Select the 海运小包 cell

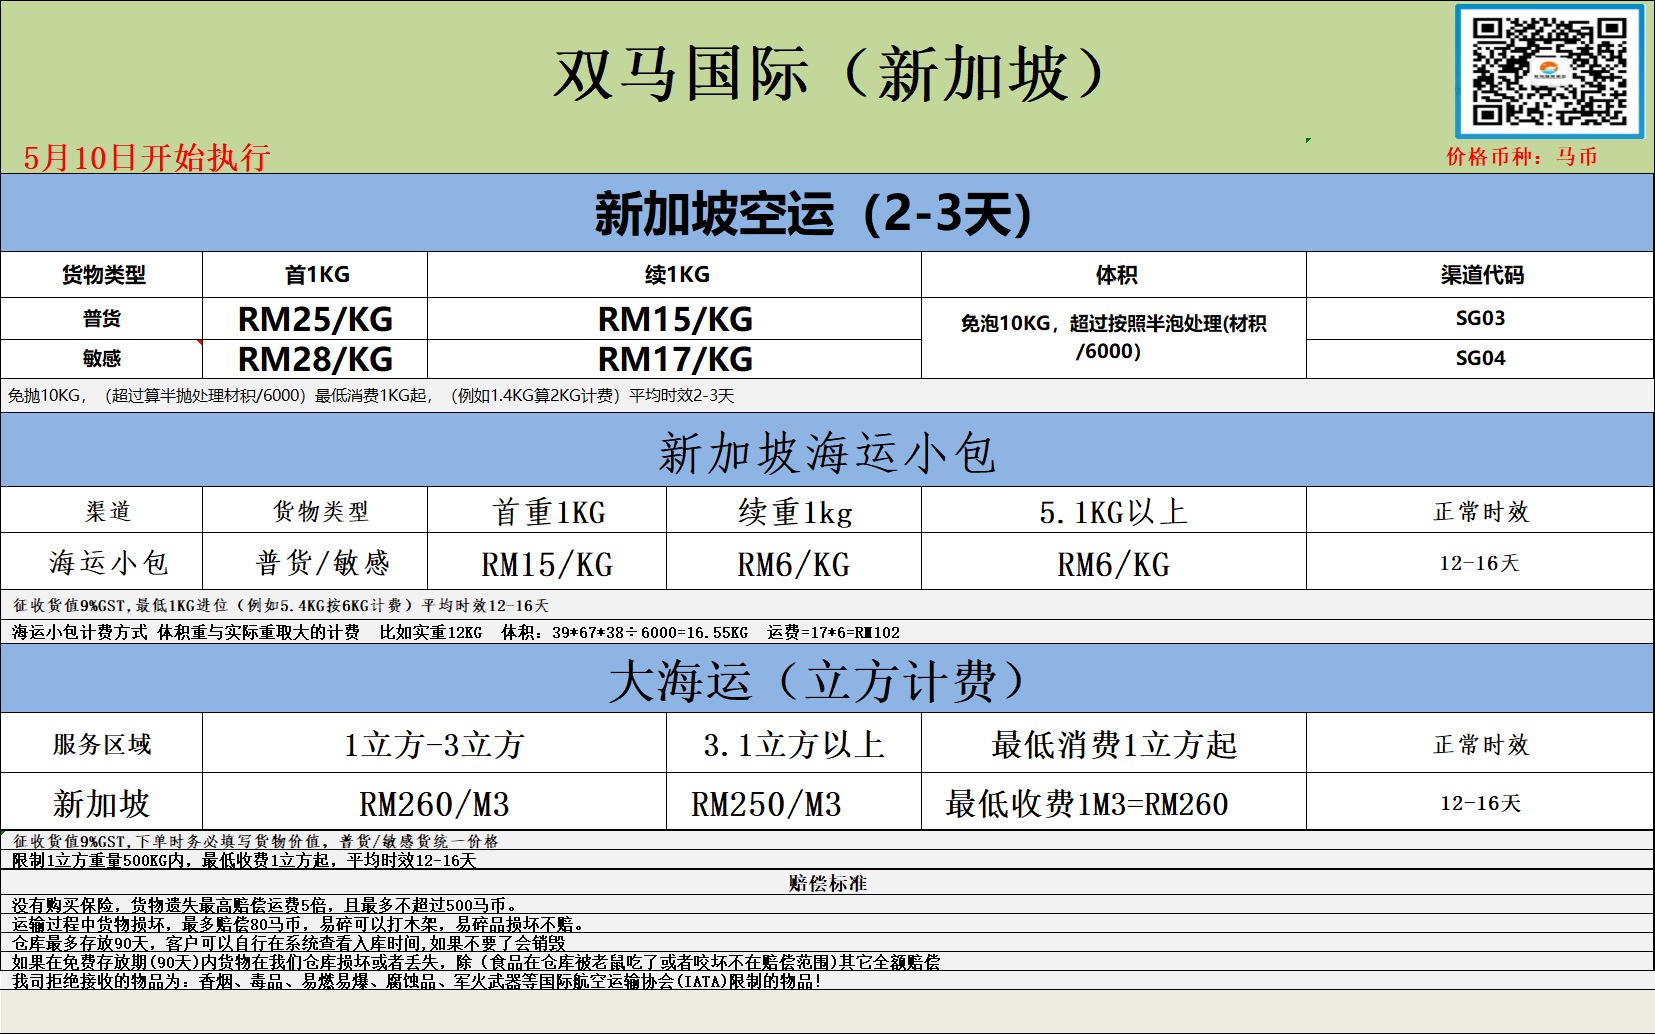pyautogui.click(x=102, y=562)
